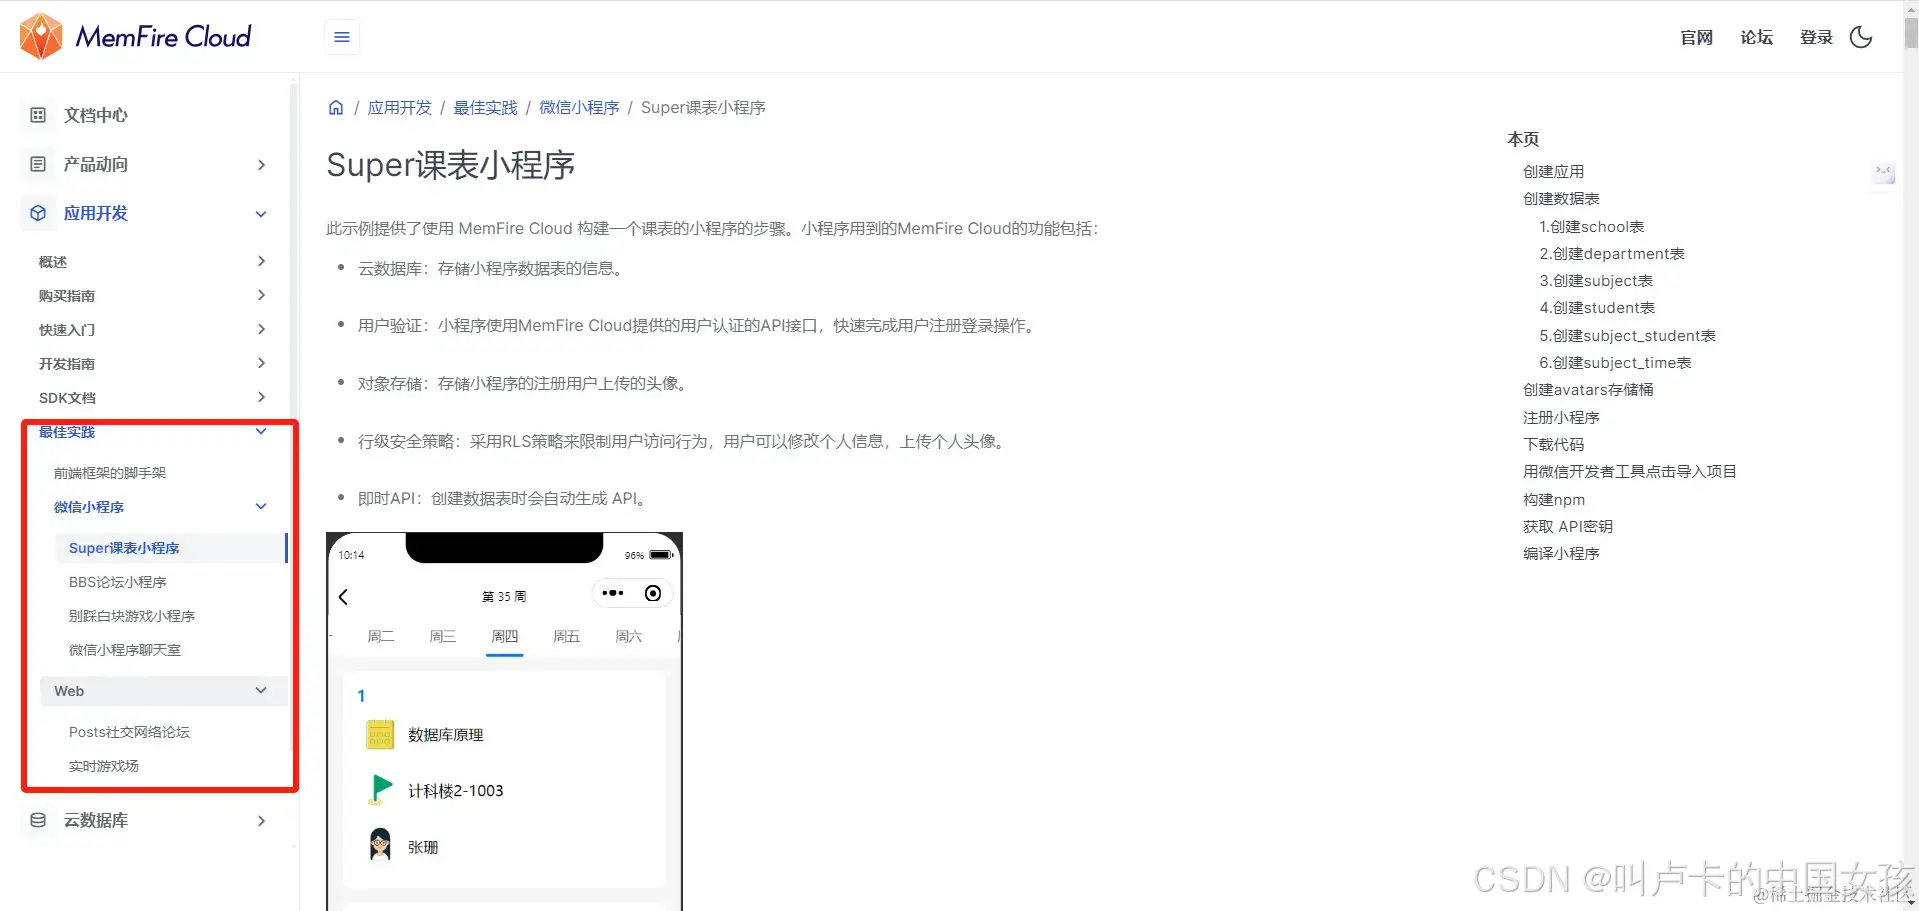This screenshot has height=911, width=1919.
Task: Click the 云数据库 database icon
Action: tap(37, 820)
